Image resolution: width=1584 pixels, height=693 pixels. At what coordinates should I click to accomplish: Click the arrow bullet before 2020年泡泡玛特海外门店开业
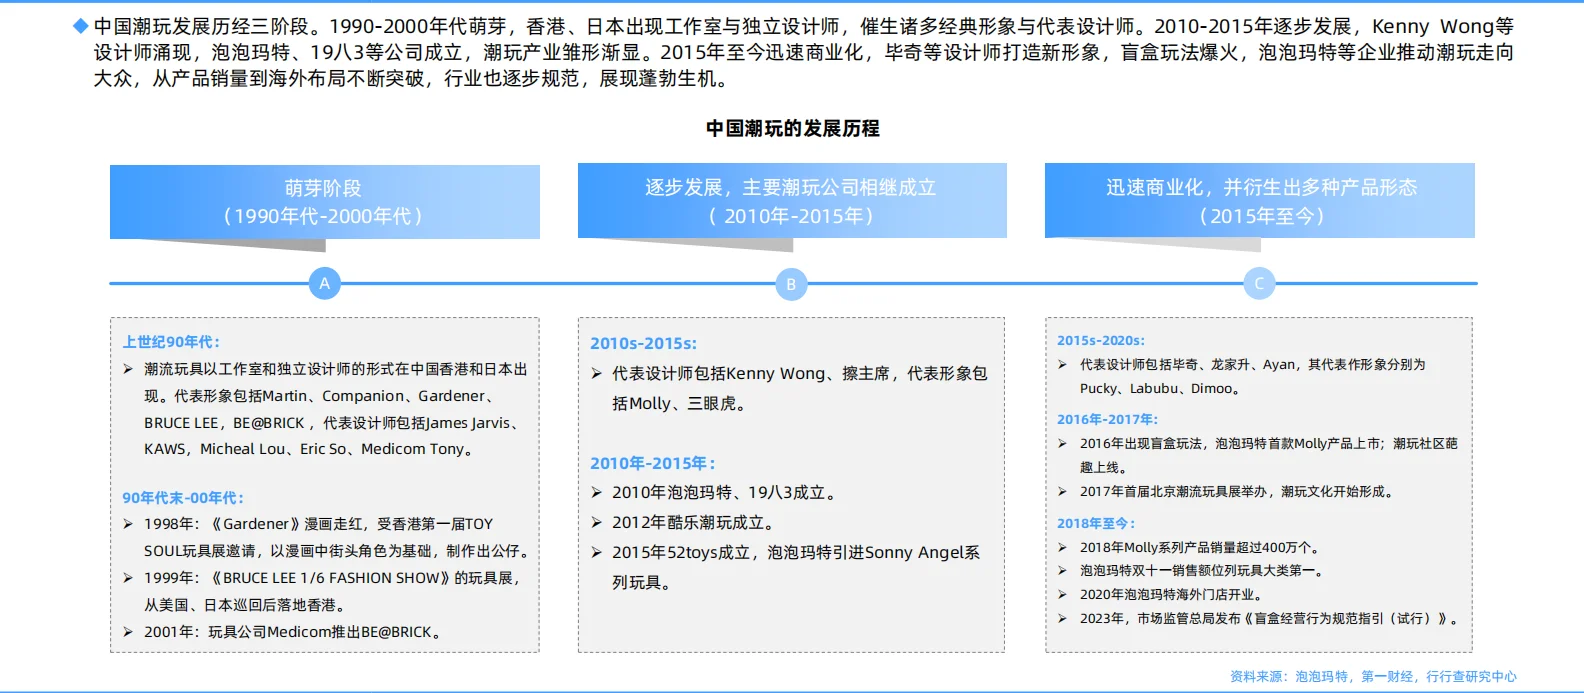point(1063,595)
